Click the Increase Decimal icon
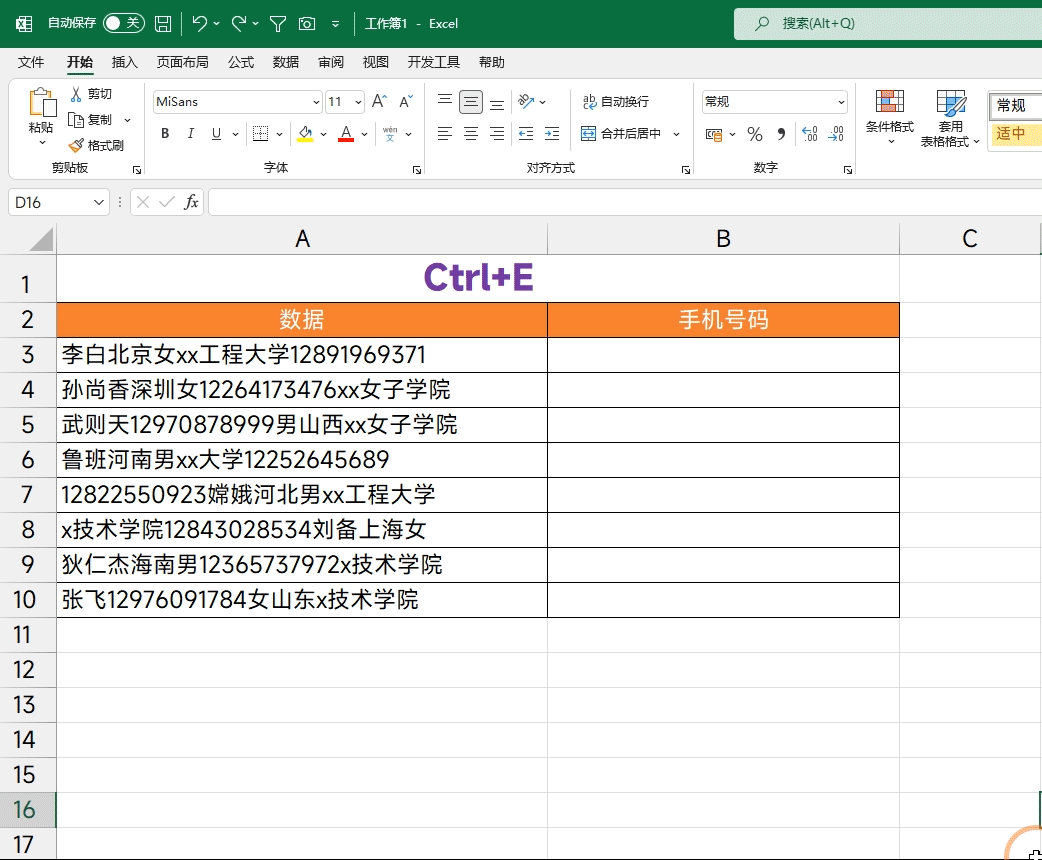The image size is (1042, 860). (809, 134)
